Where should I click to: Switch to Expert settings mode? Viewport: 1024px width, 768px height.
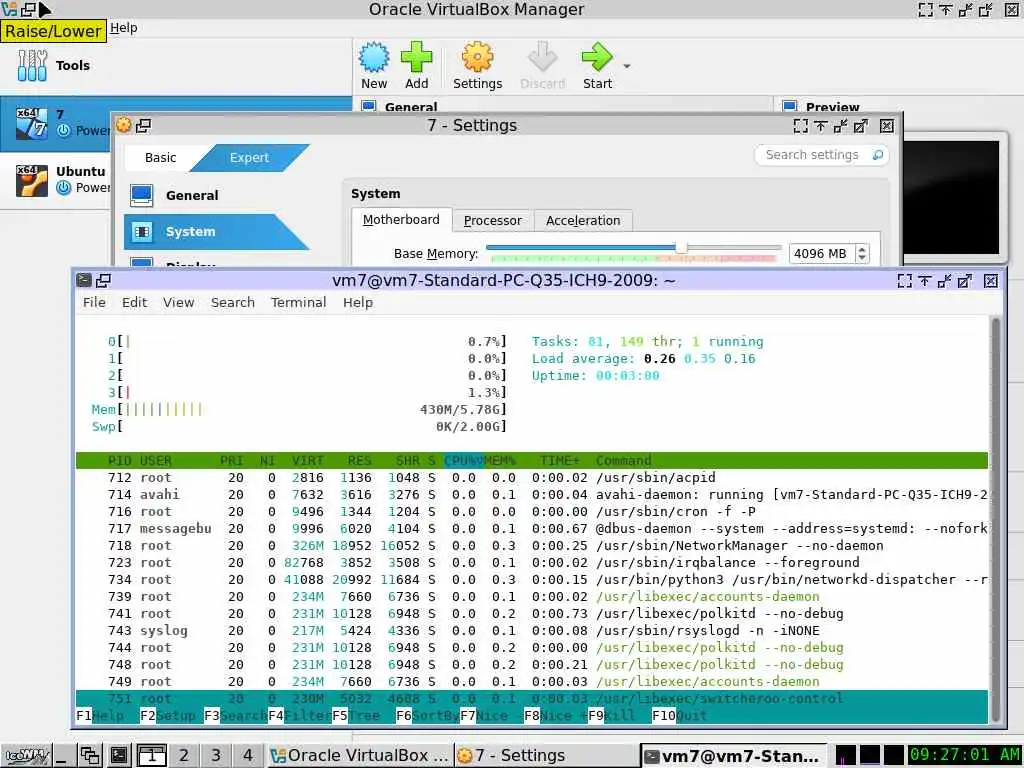click(249, 157)
